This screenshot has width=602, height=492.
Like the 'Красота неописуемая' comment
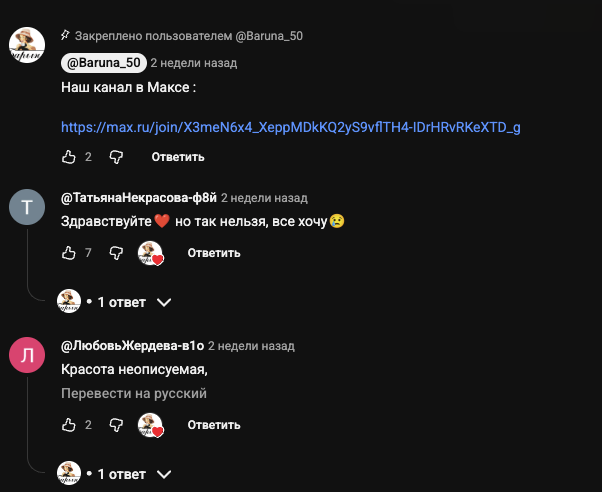[69, 425]
